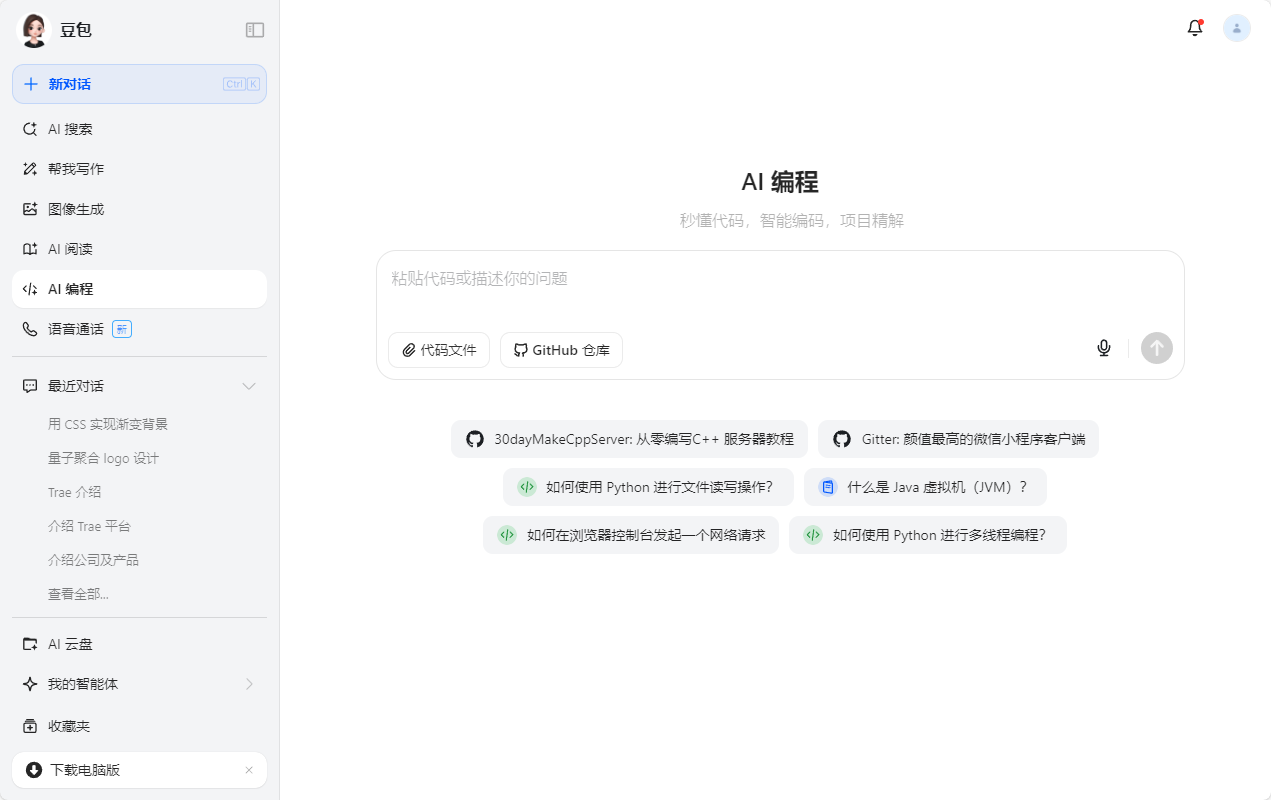Collapse the 最近对话 conversation list

click(248, 386)
